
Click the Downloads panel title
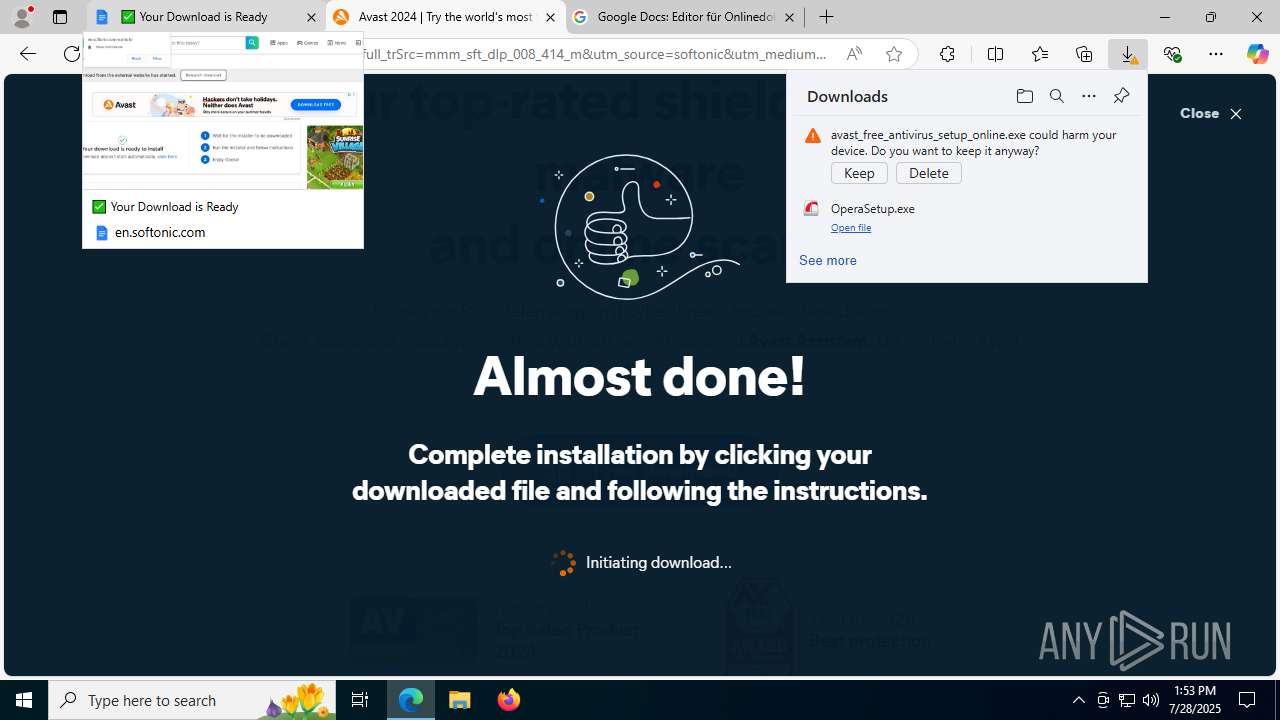(x=847, y=96)
